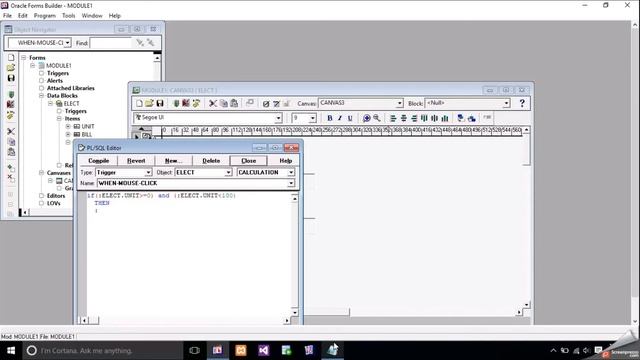The image size is (640, 360).
Task: Click New icon in Layout Editor toolbar
Action: click(139, 103)
